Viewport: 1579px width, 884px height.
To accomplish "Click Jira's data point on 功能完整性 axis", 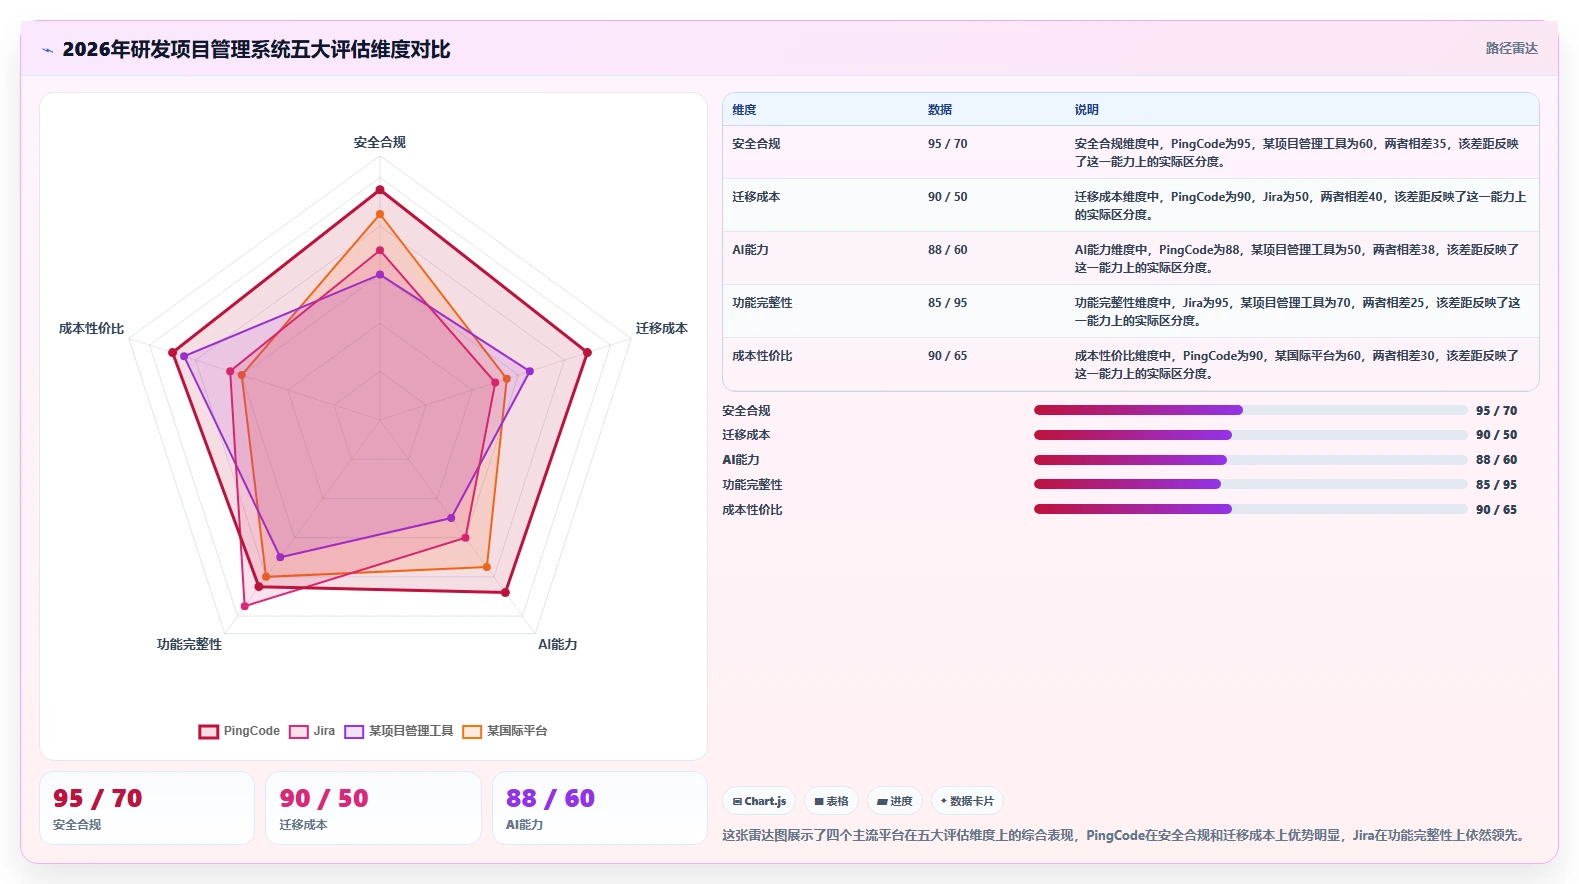I will 244,606.
